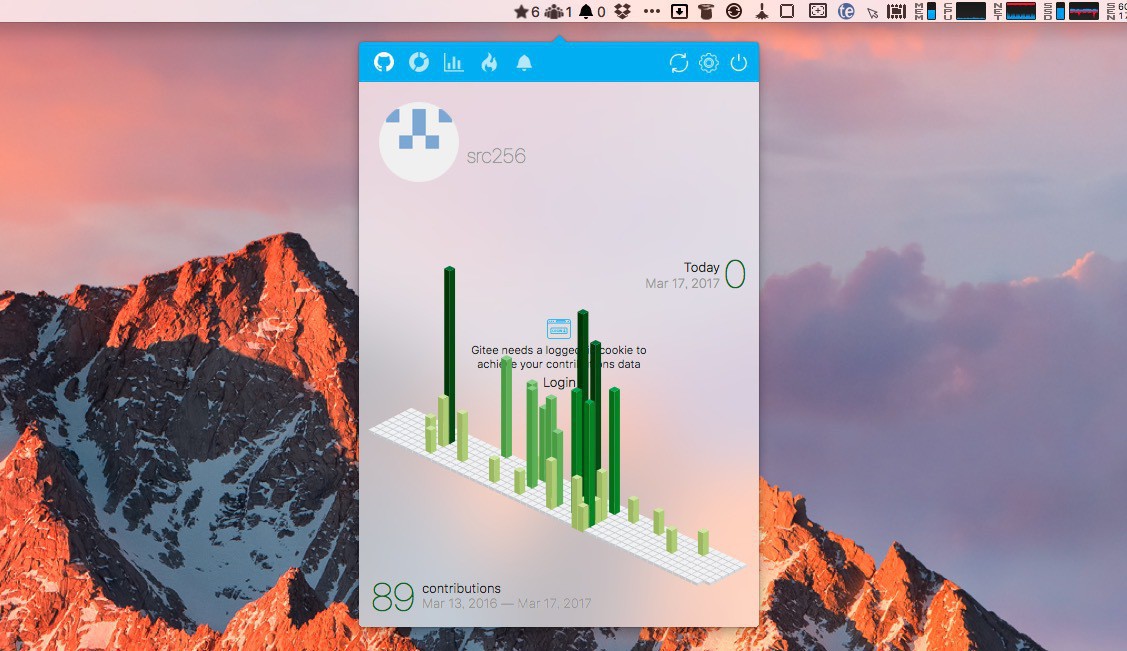This screenshot has width=1127, height=651.
Task: Click the CPU usage graph in menu bar
Action: click(965, 11)
